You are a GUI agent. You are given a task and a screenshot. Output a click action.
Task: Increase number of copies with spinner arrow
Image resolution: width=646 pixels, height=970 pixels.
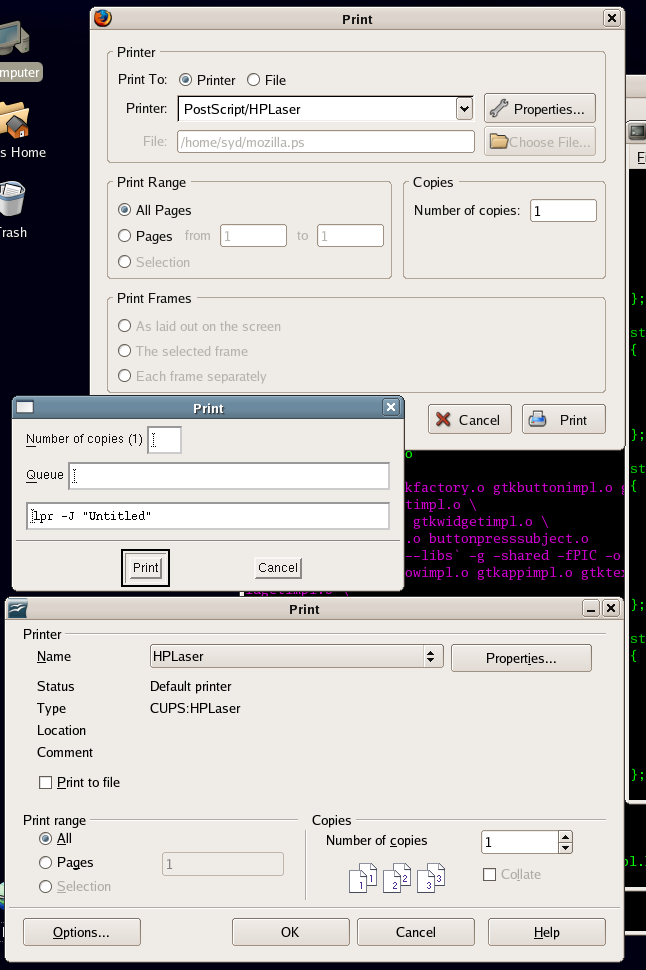coord(565,836)
